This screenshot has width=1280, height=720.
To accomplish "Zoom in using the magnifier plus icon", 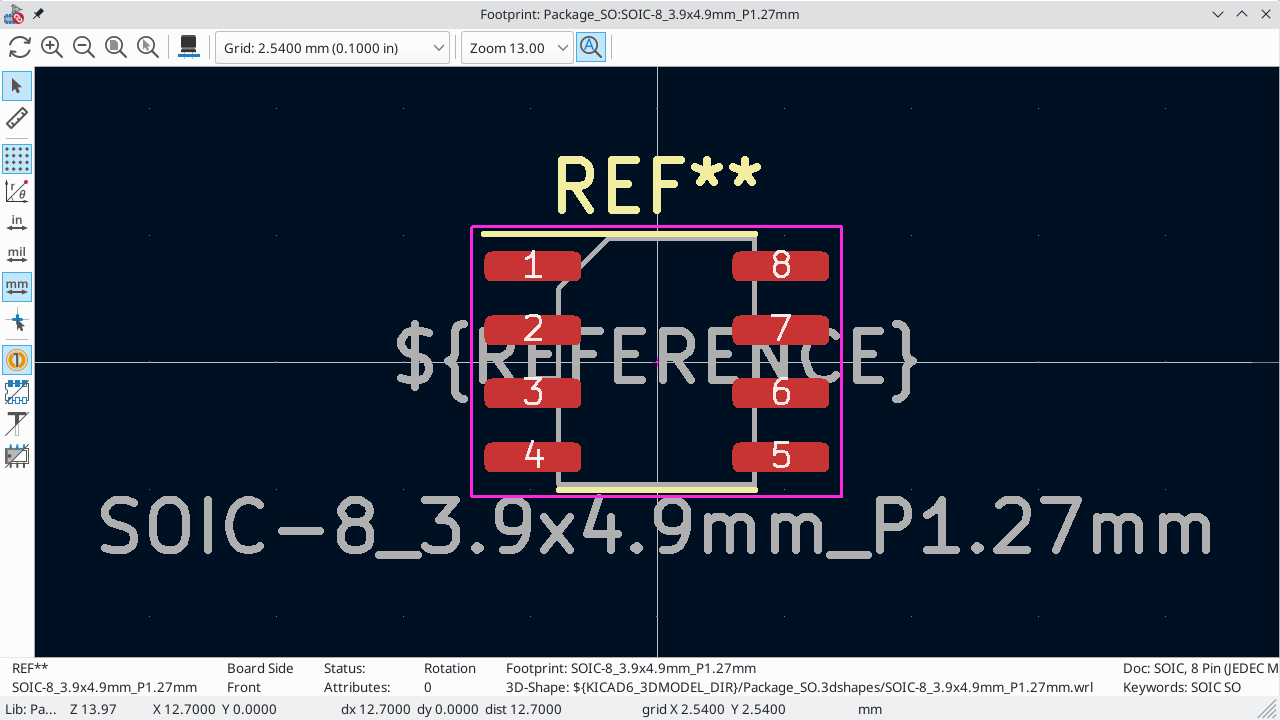I will click(52, 47).
